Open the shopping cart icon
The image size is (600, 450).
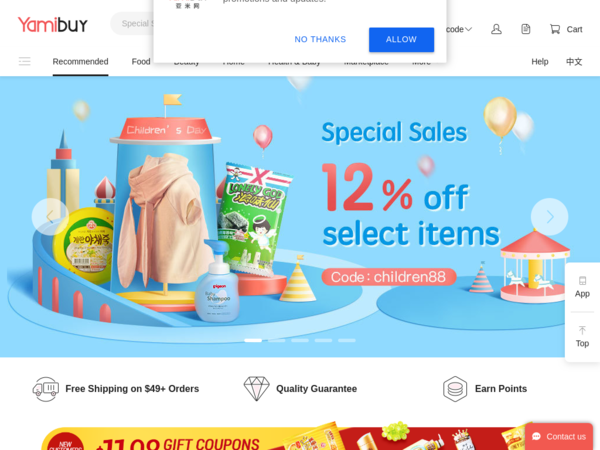tap(555, 29)
